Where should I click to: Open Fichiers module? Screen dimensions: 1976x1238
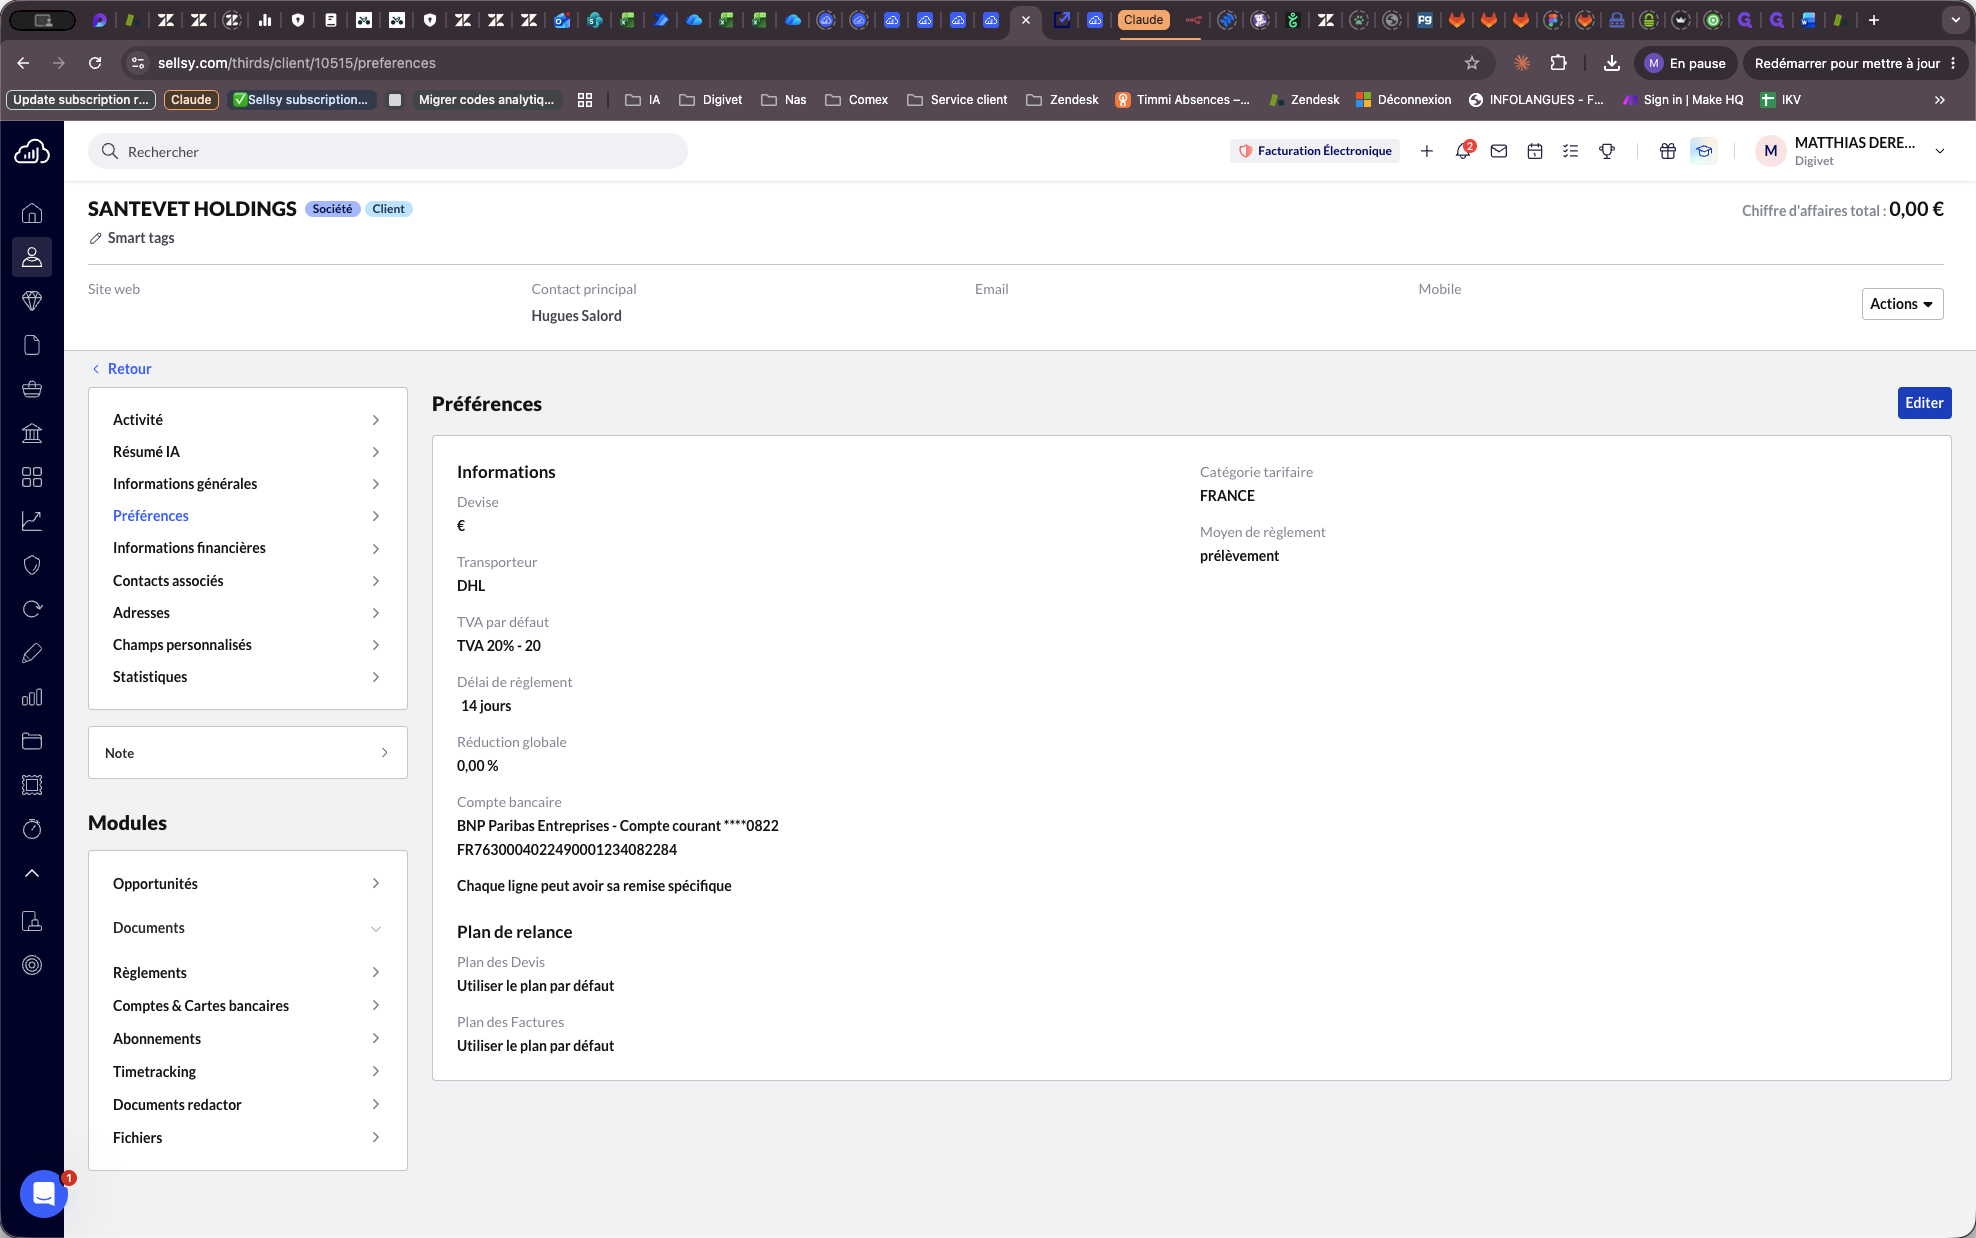click(x=247, y=1138)
